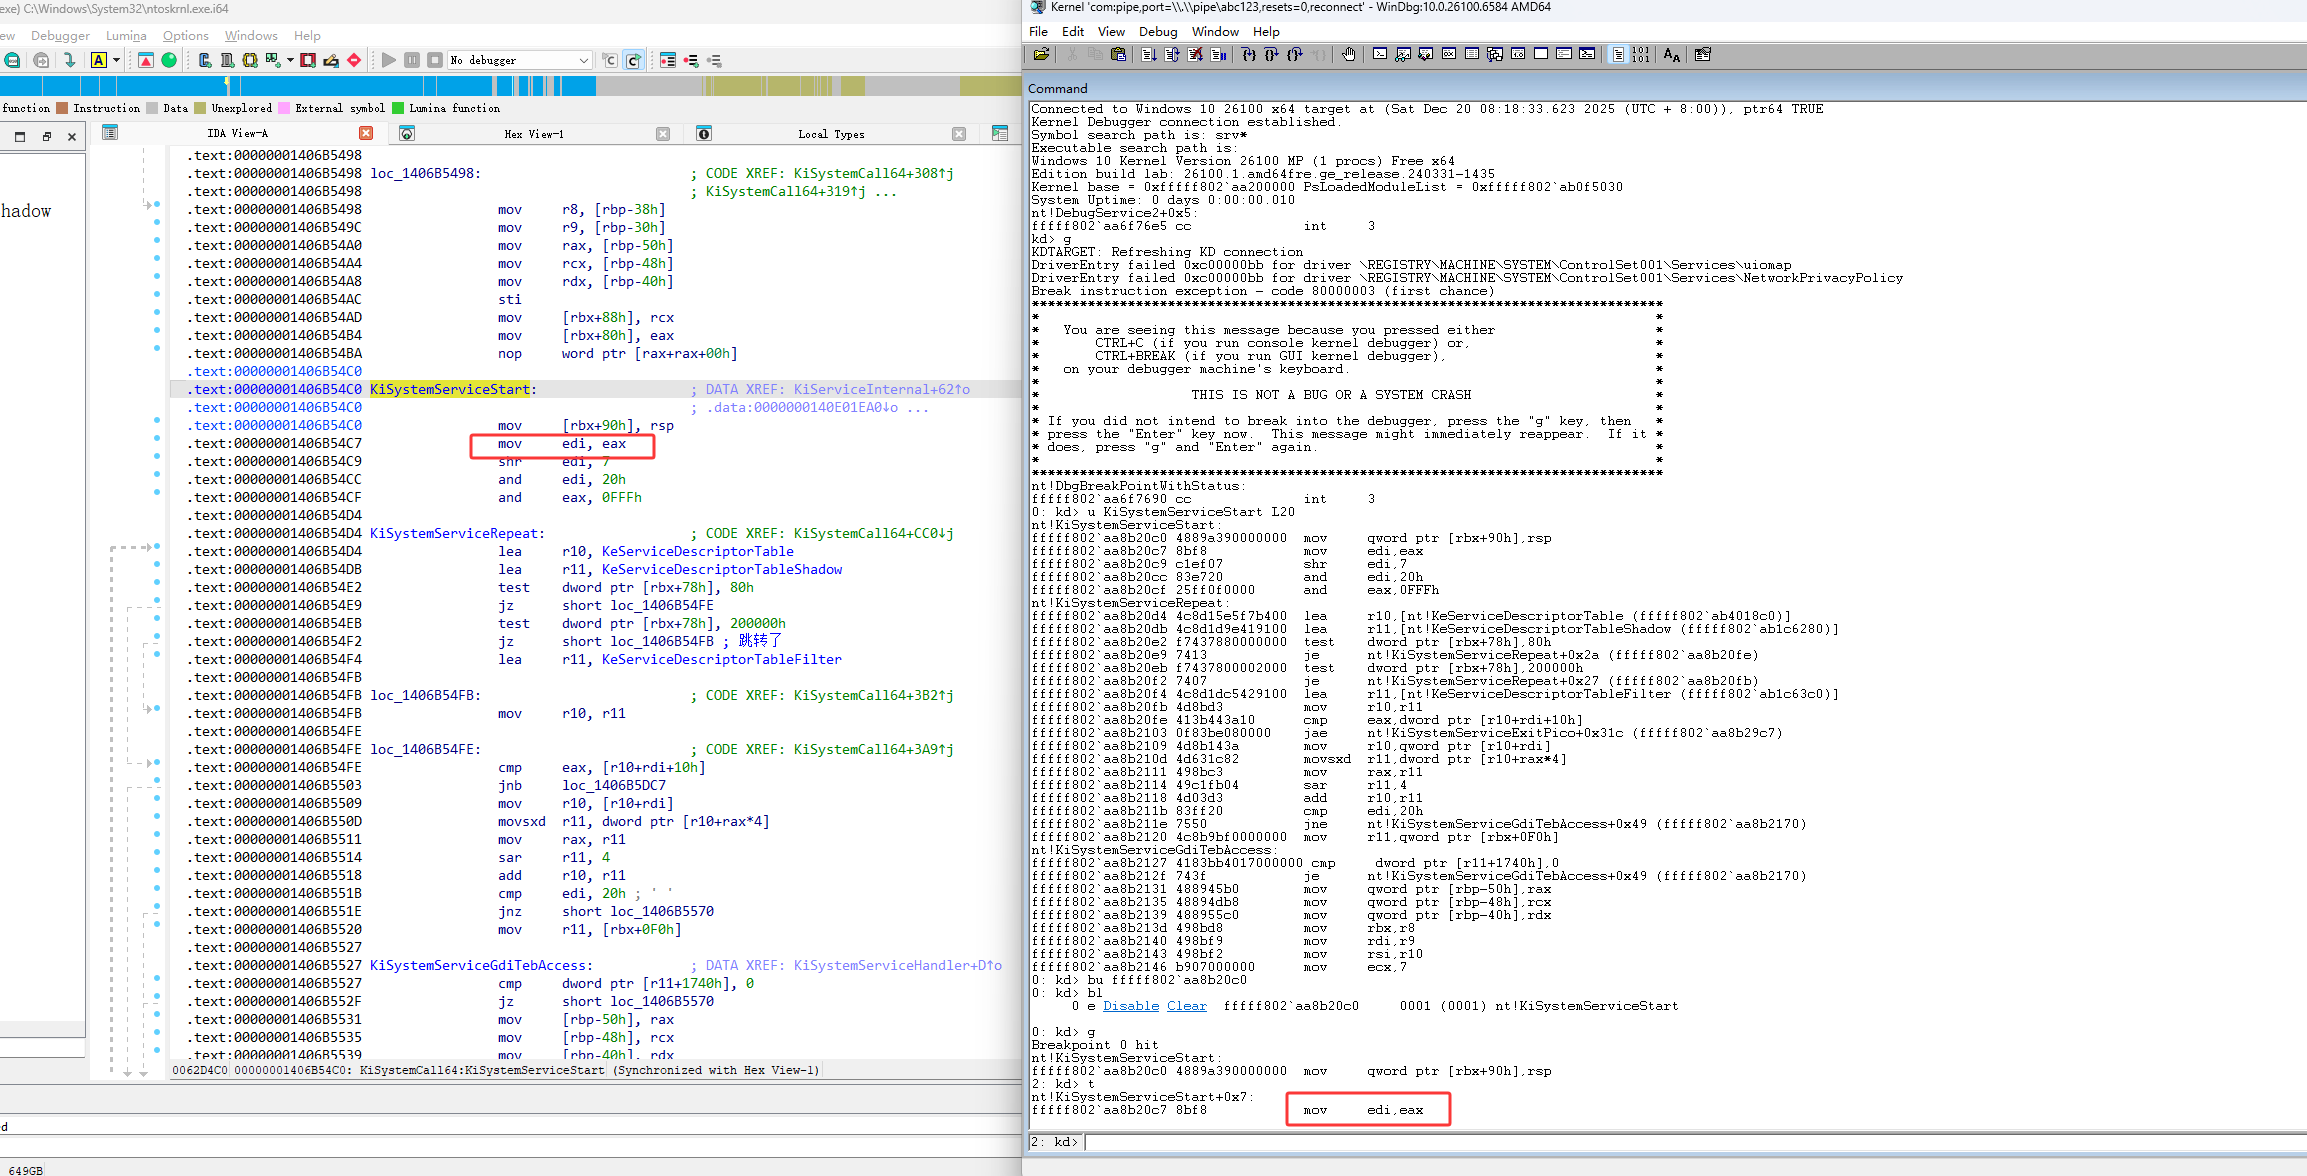The image size is (2307, 1176).
Task: Toggle WinDbg Source mode off (101) button
Action: pyautogui.click(x=1641, y=55)
